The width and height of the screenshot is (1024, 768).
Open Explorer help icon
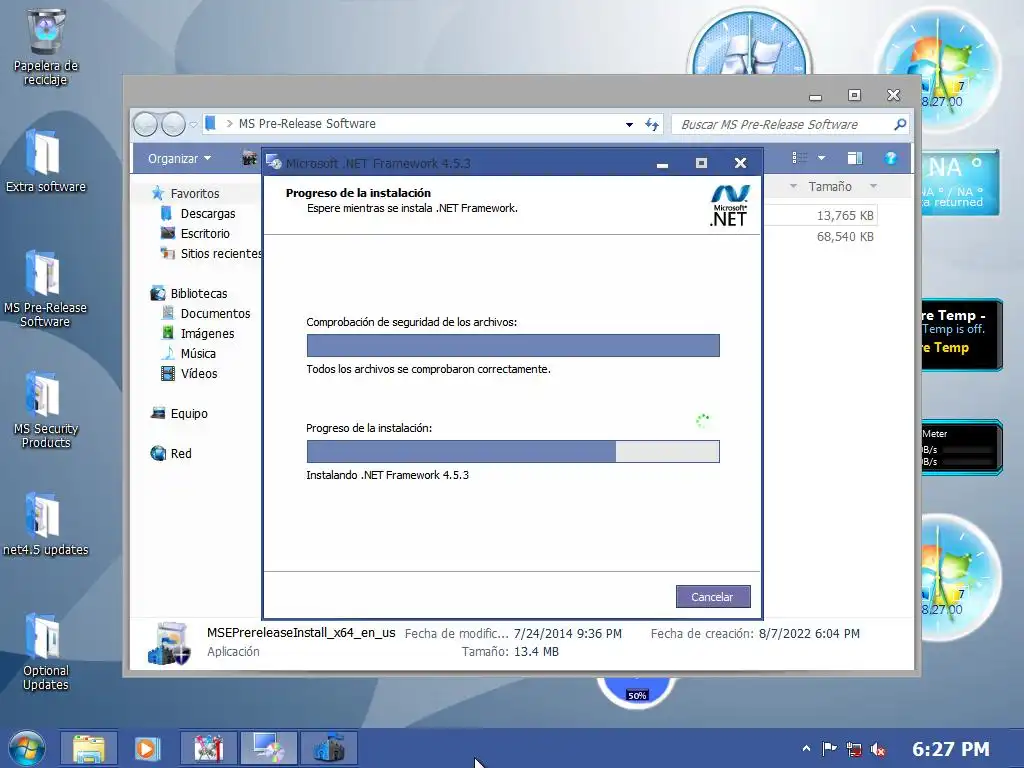click(890, 158)
